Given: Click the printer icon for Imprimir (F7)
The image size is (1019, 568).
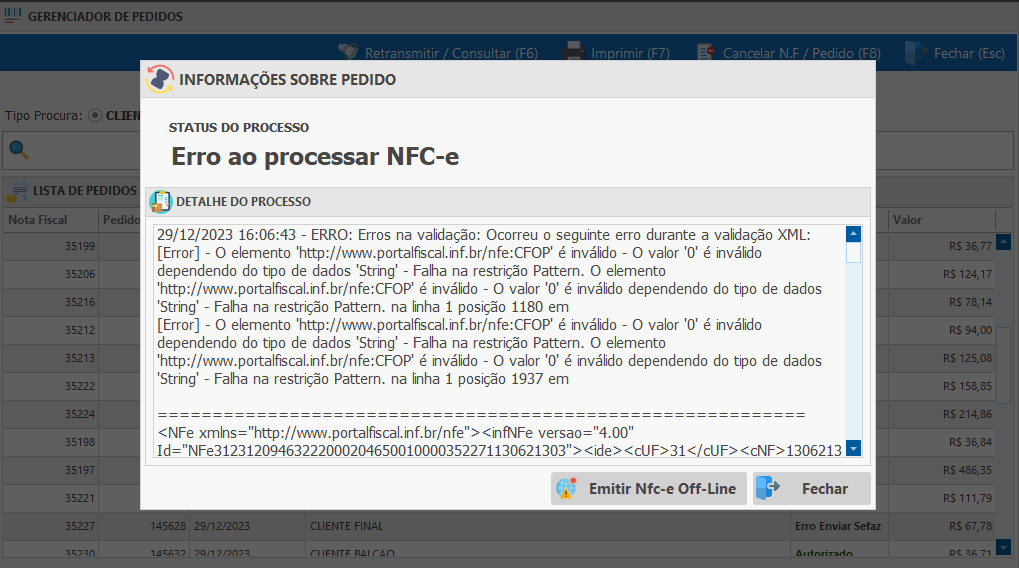Looking at the screenshot, I should [574, 52].
